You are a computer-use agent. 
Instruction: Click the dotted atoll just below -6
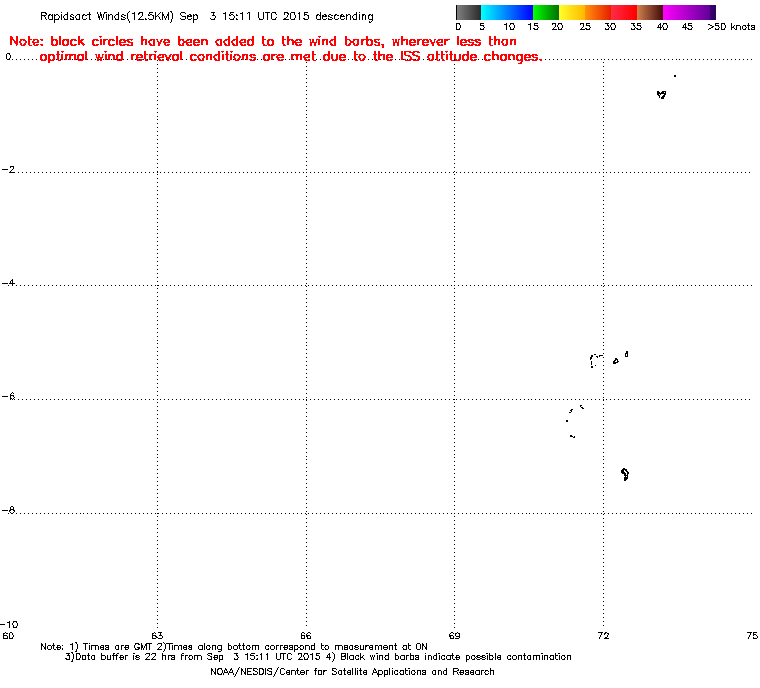(575, 421)
